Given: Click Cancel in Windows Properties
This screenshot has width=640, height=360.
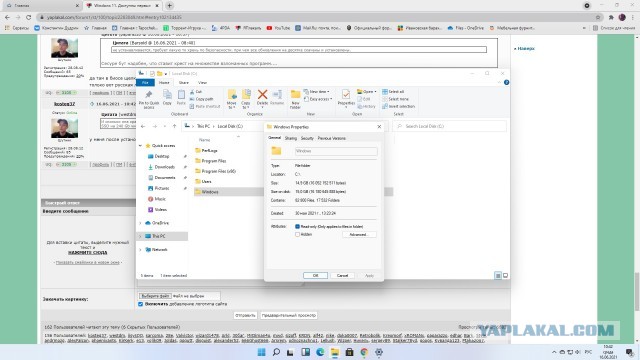Looking at the screenshot, I should pos(342,276).
